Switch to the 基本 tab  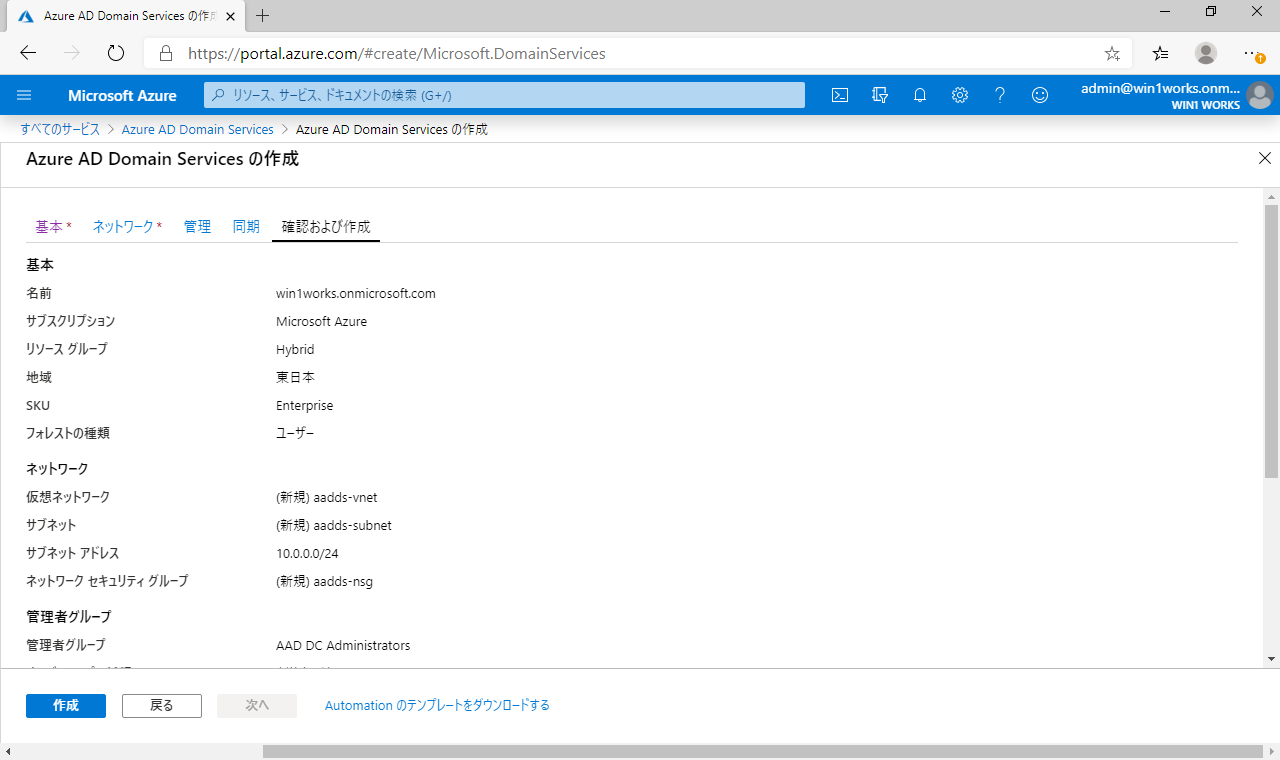(53, 227)
